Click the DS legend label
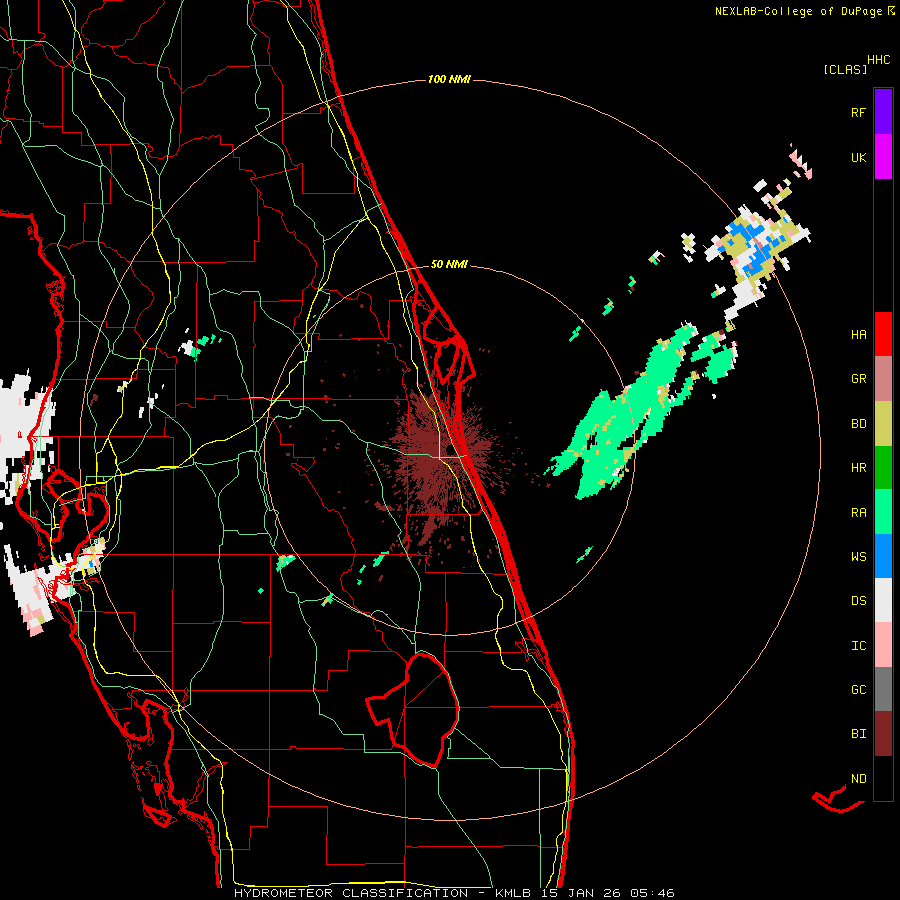 coord(858,601)
